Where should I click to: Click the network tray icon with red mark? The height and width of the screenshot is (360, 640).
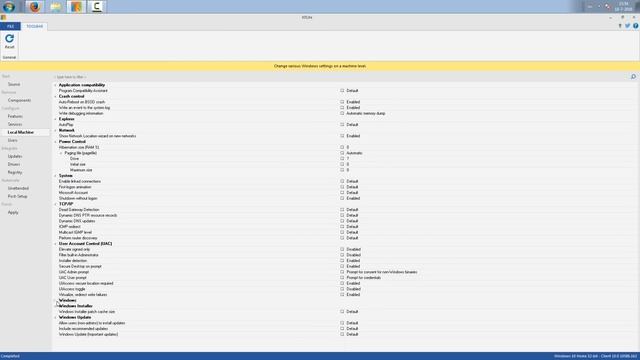pos(607,7)
